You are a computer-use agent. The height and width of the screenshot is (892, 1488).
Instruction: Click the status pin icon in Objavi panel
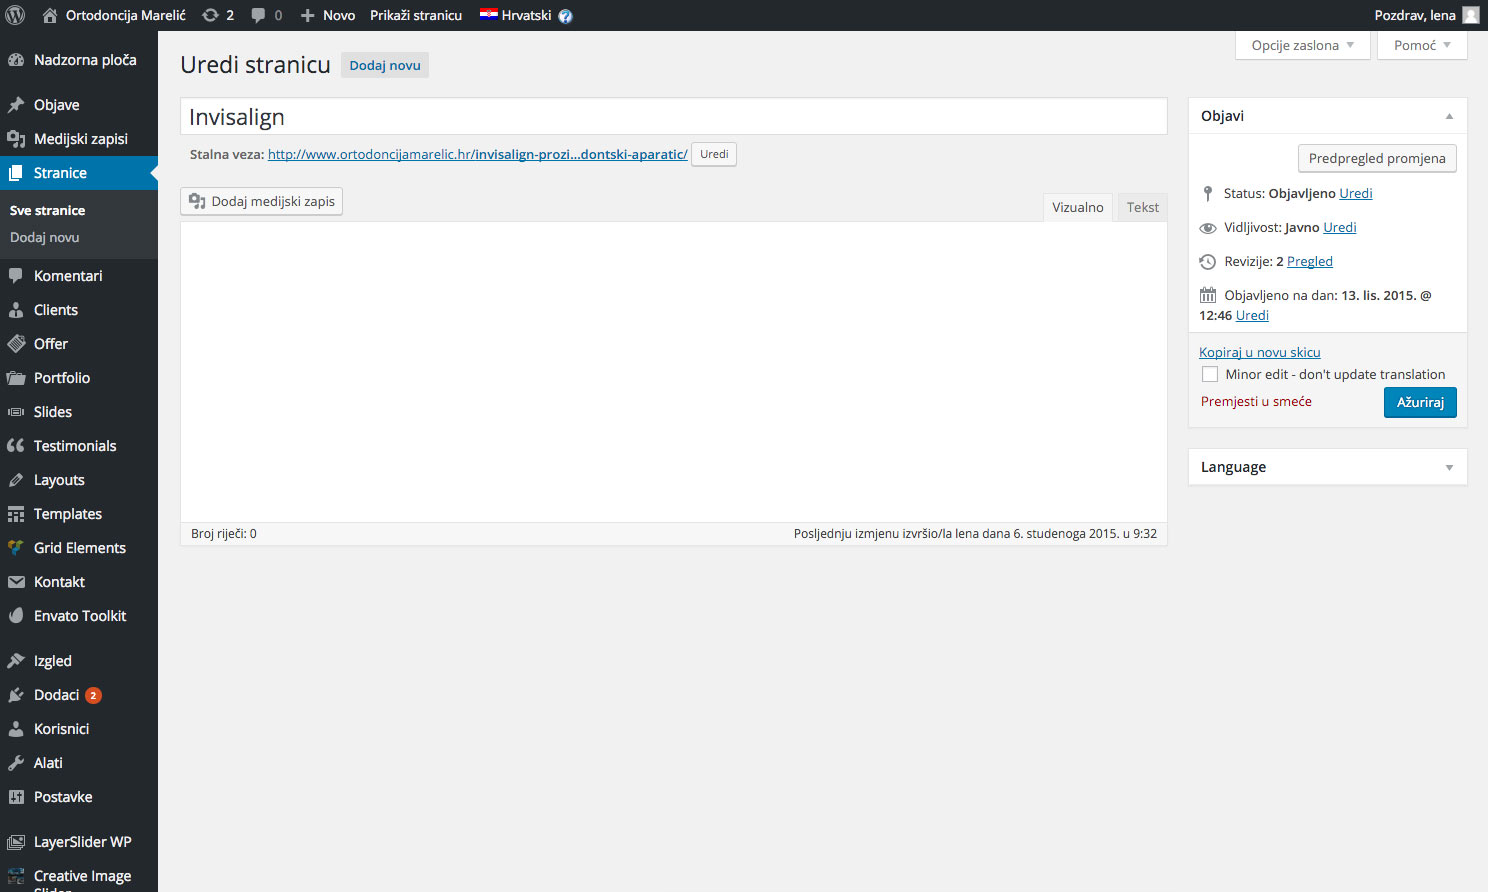coord(1208,194)
